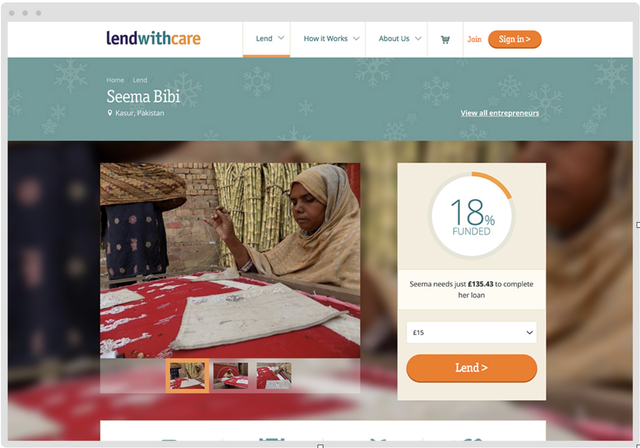Viewport: 640px width, 448px height.
Task: Expand the About Us chevron
Action: [418, 38]
